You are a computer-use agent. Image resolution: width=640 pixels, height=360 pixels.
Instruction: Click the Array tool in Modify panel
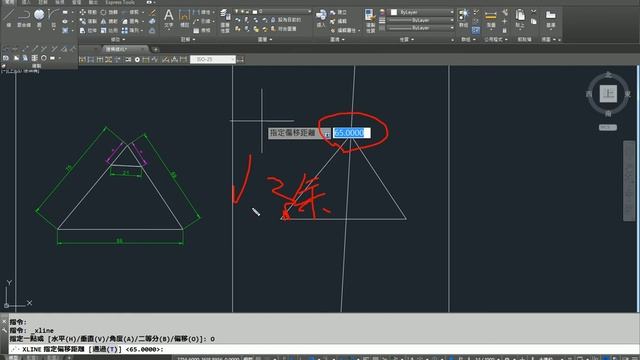[131, 31]
